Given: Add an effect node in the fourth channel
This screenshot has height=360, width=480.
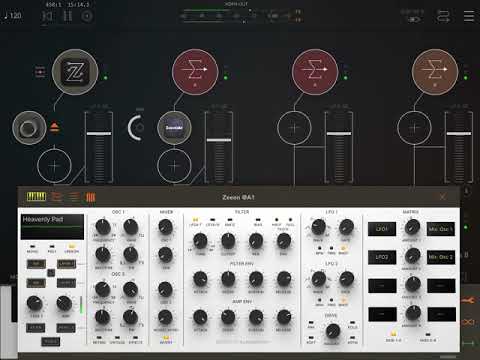Looking at the screenshot, I should pos(414,128).
